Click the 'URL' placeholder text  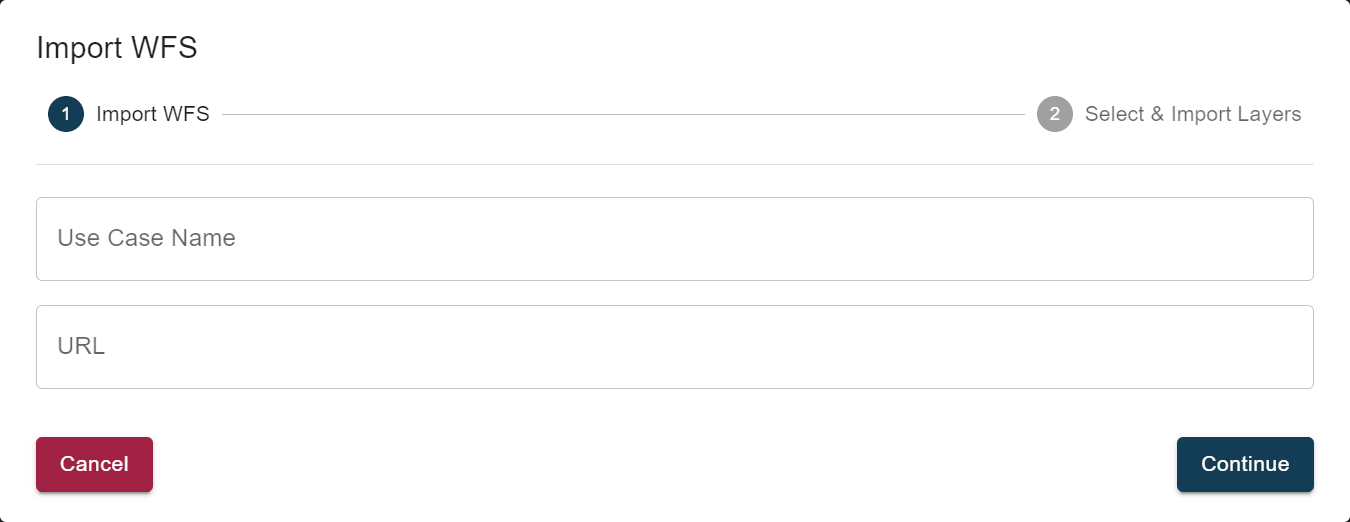[81, 347]
